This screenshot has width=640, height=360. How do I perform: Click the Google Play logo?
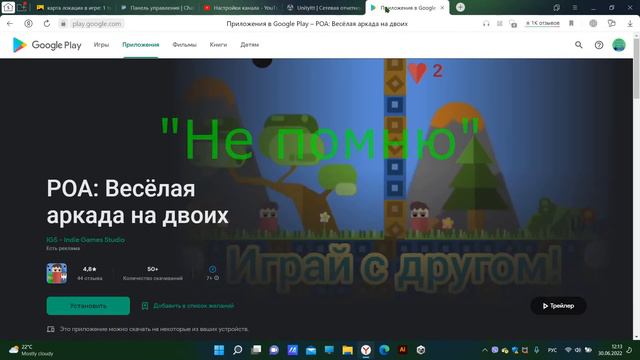(47, 45)
